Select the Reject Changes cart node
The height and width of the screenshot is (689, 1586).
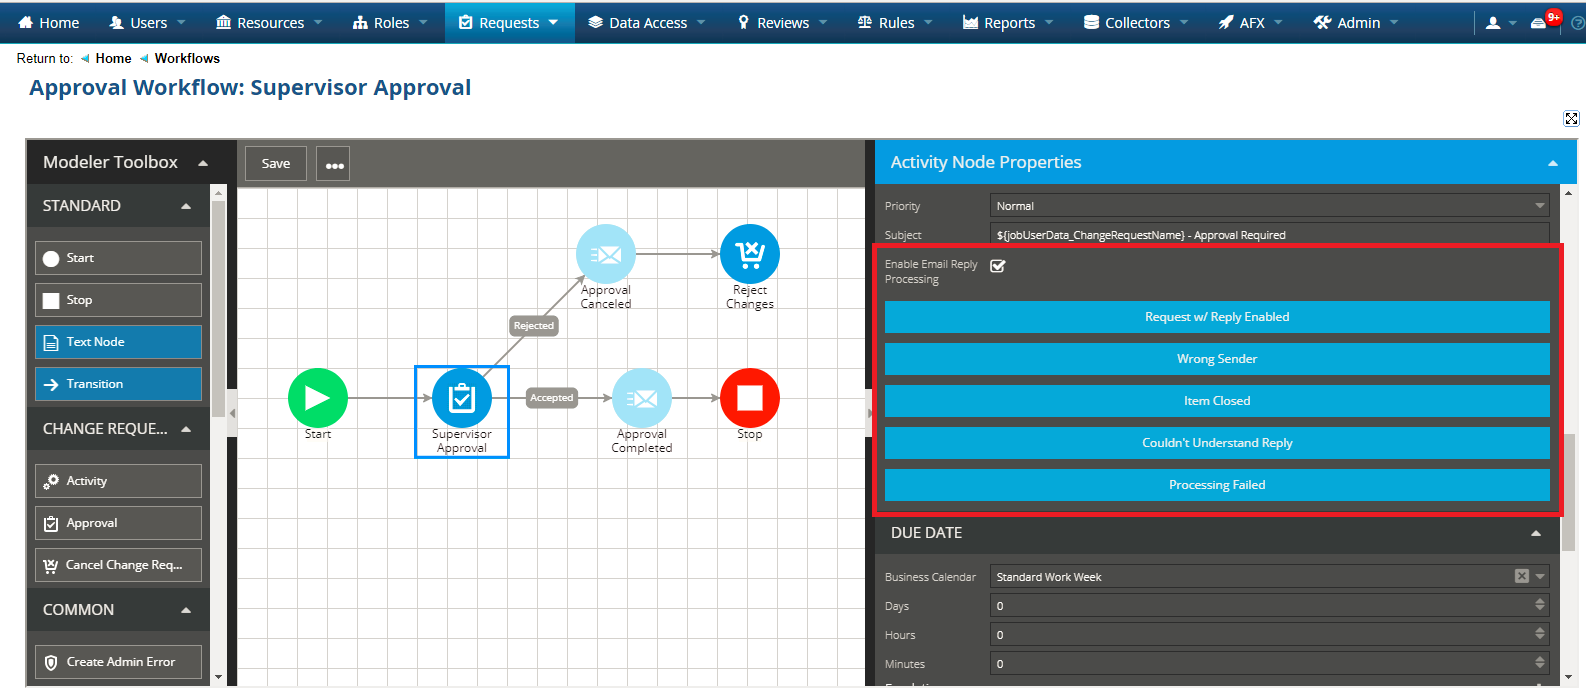(749, 254)
